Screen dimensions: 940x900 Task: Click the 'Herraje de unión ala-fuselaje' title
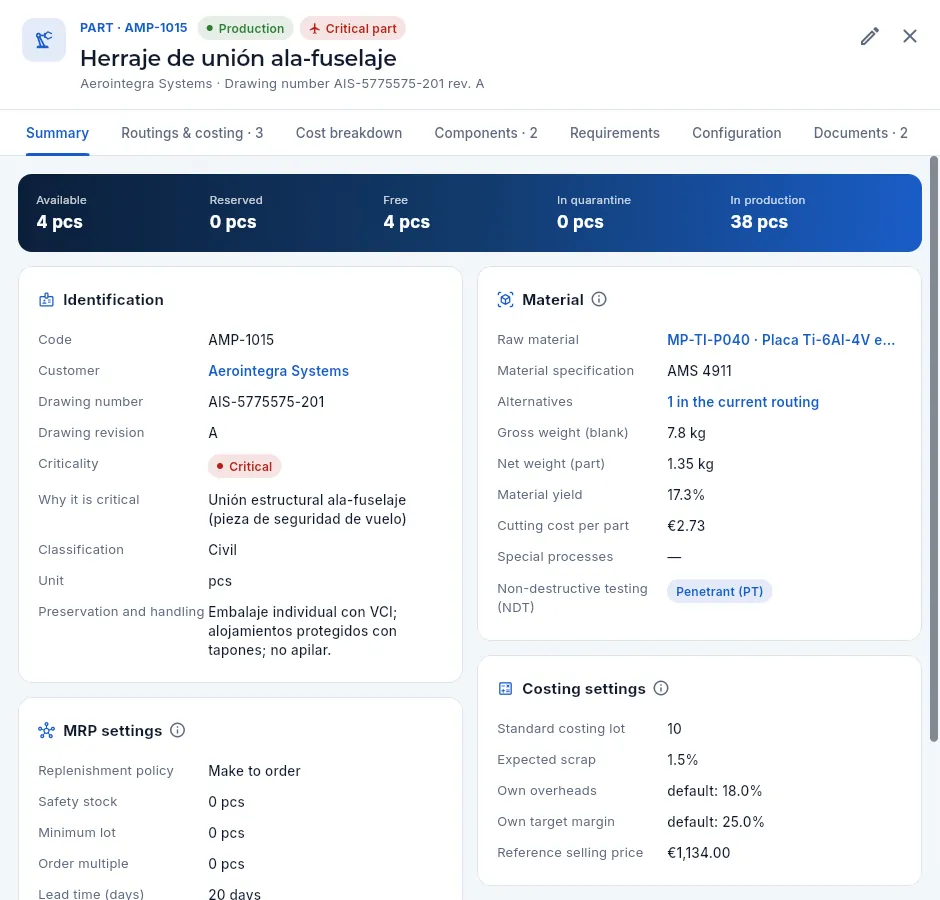click(239, 58)
